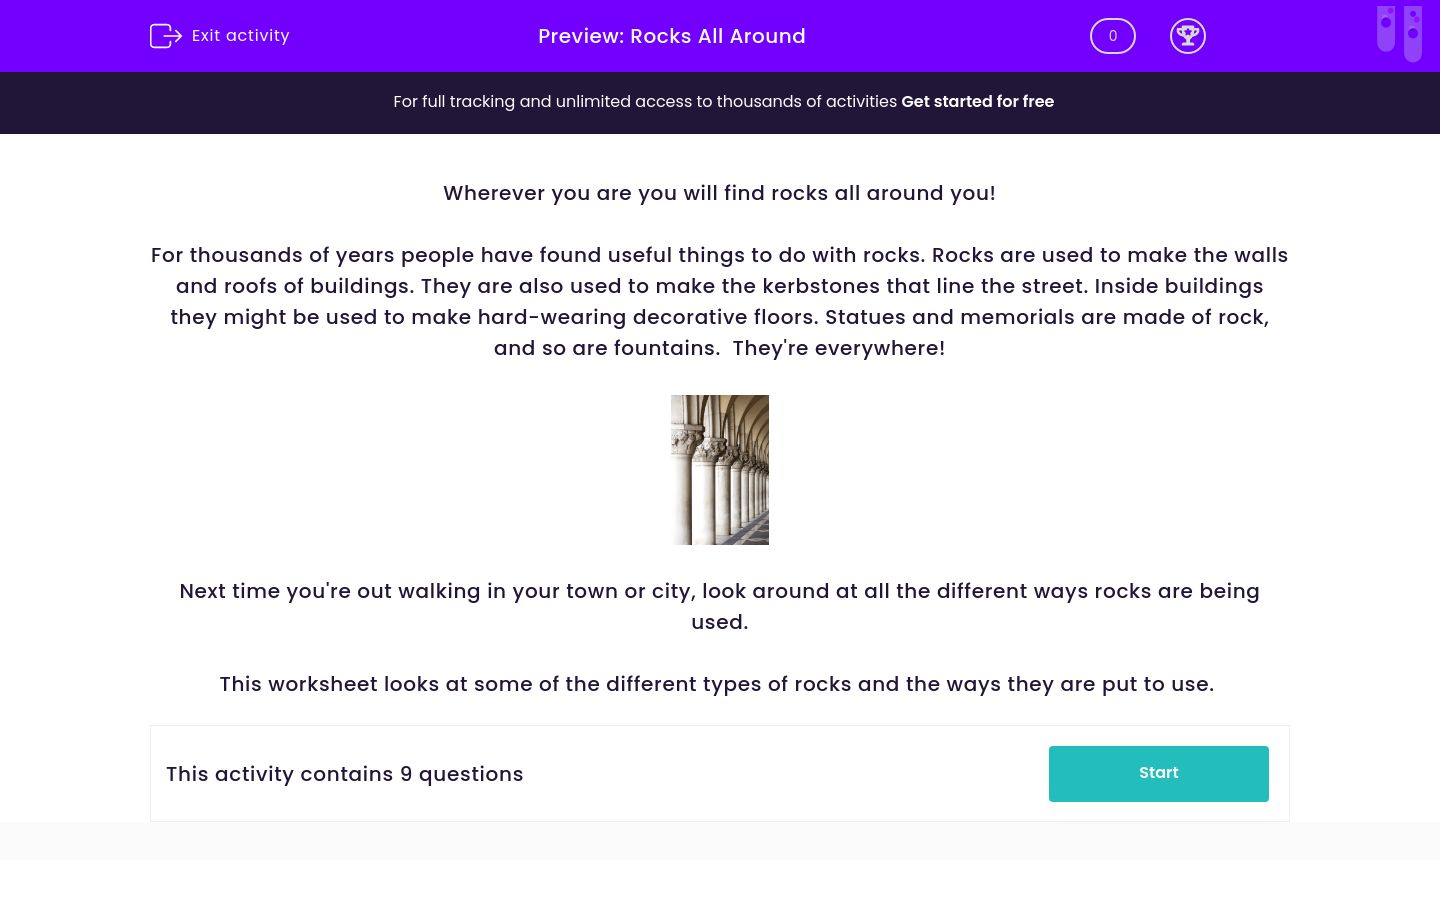Select the Preview: Rocks All Around title
Image resolution: width=1440 pixels, height=900 pixels.
[671, 36]
